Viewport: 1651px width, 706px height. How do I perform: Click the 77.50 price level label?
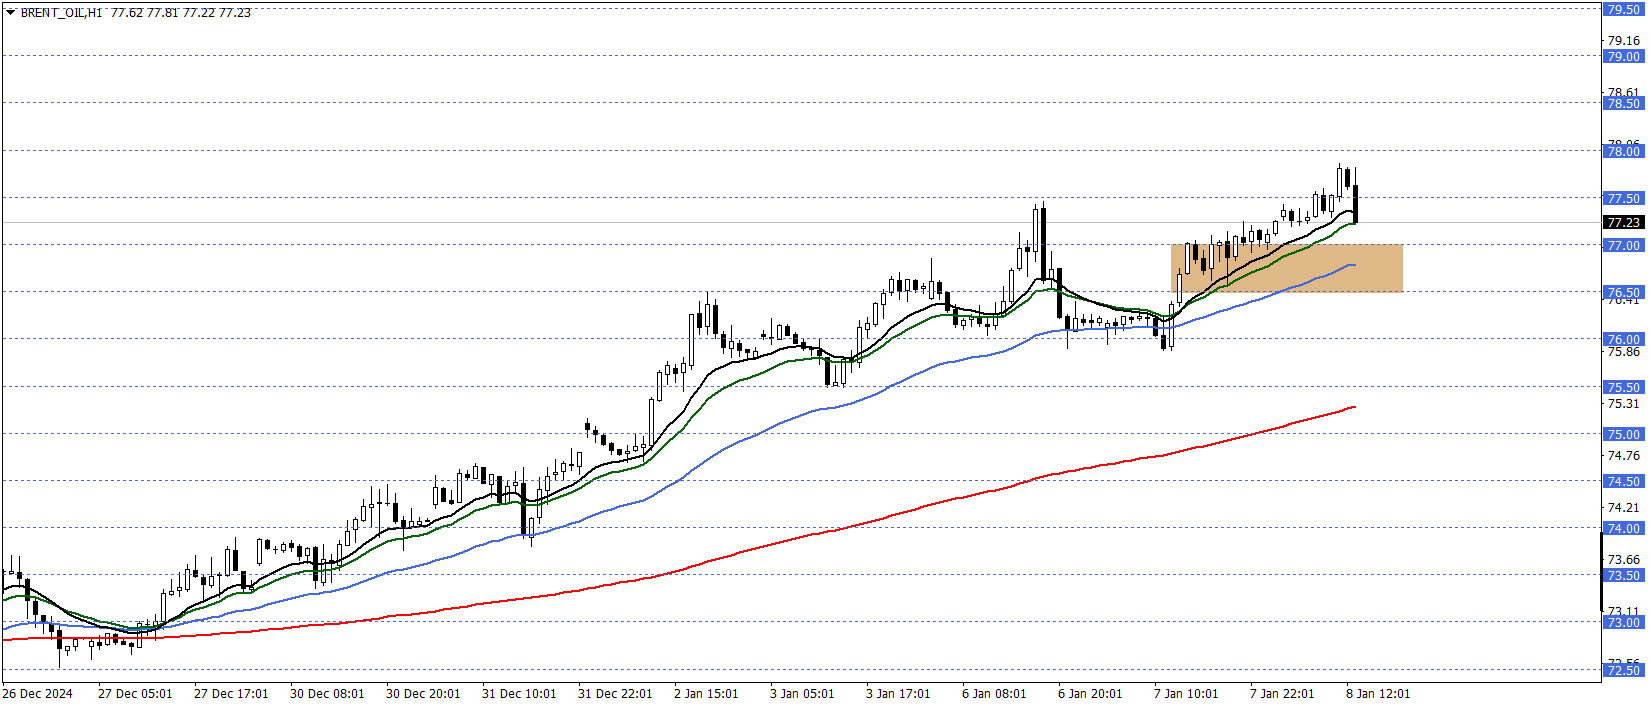click(x=1623, y=198)
